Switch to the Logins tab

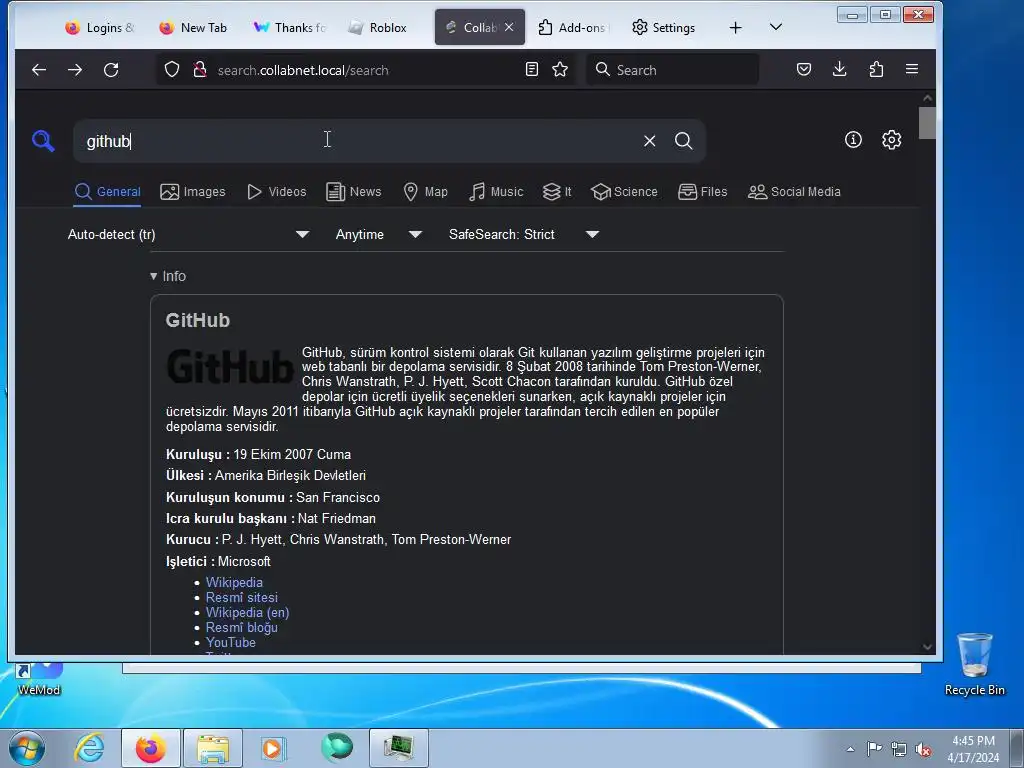(x=99, y=27)
